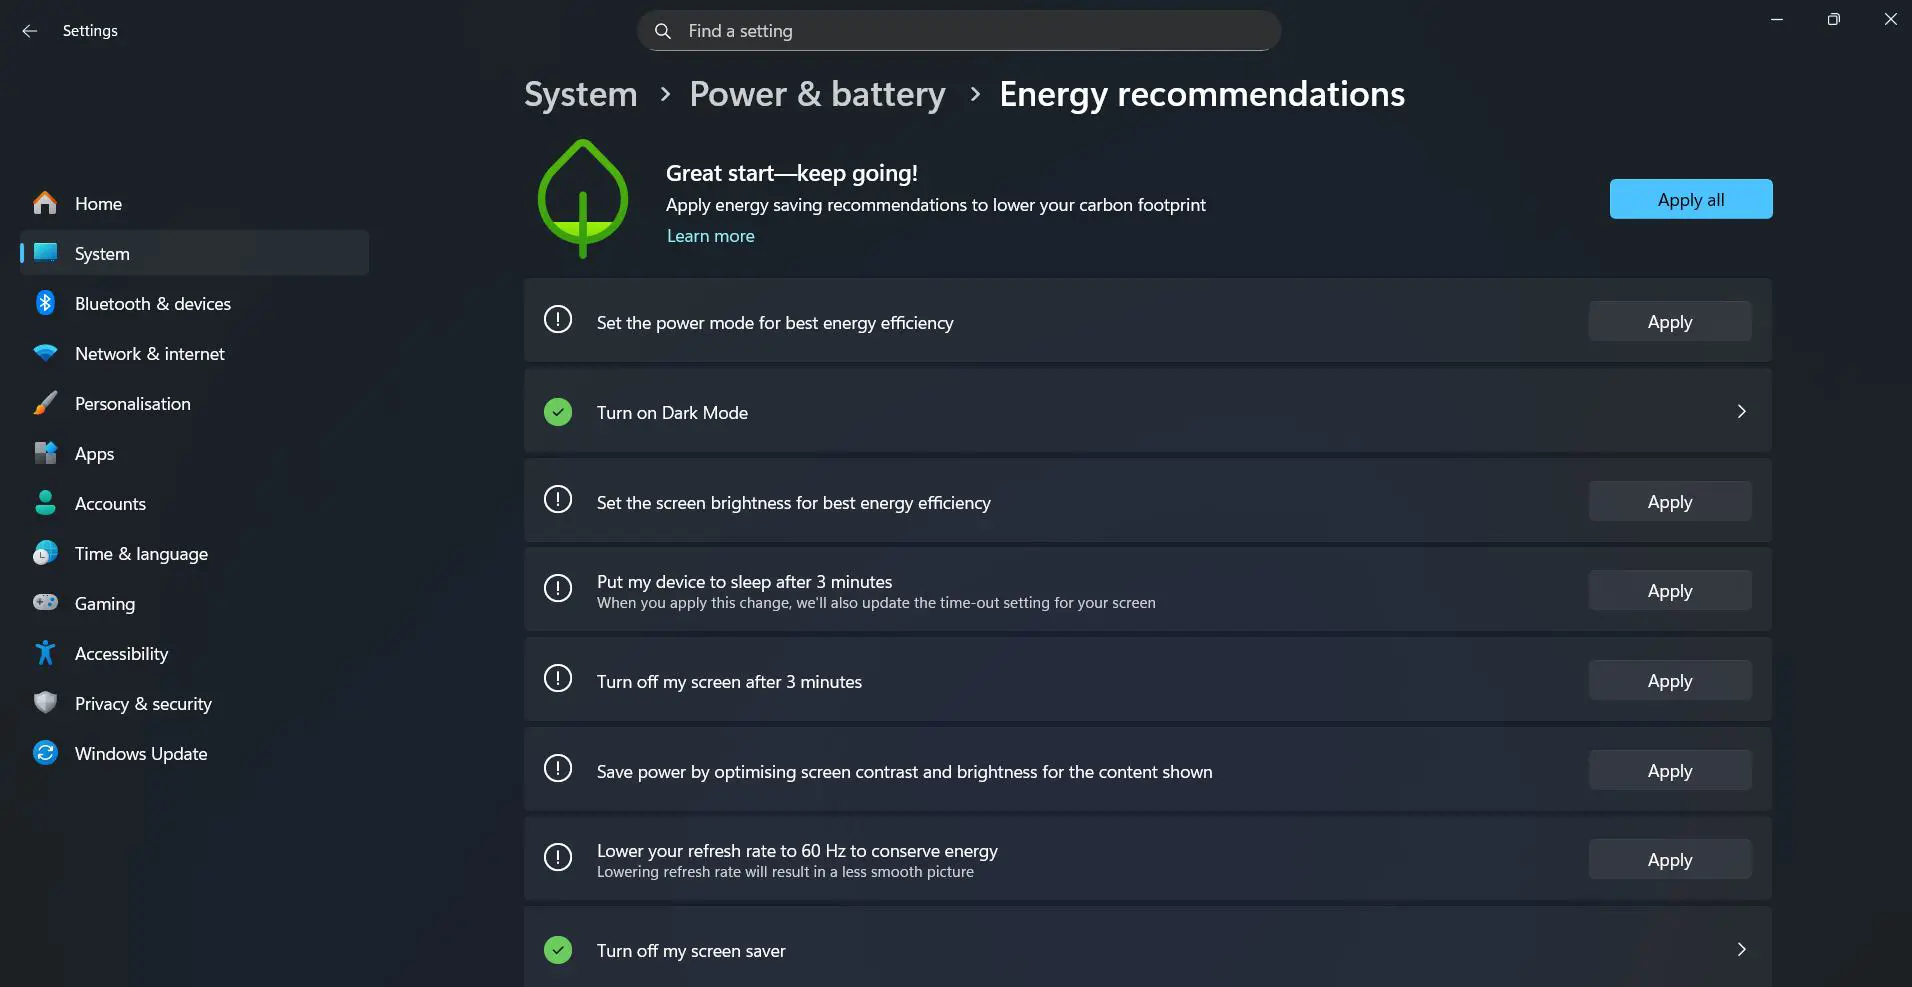Viewport: 1912px width, 987px height.
Task: Open Windows Update from the sidebar
Action: pos(46,753)
